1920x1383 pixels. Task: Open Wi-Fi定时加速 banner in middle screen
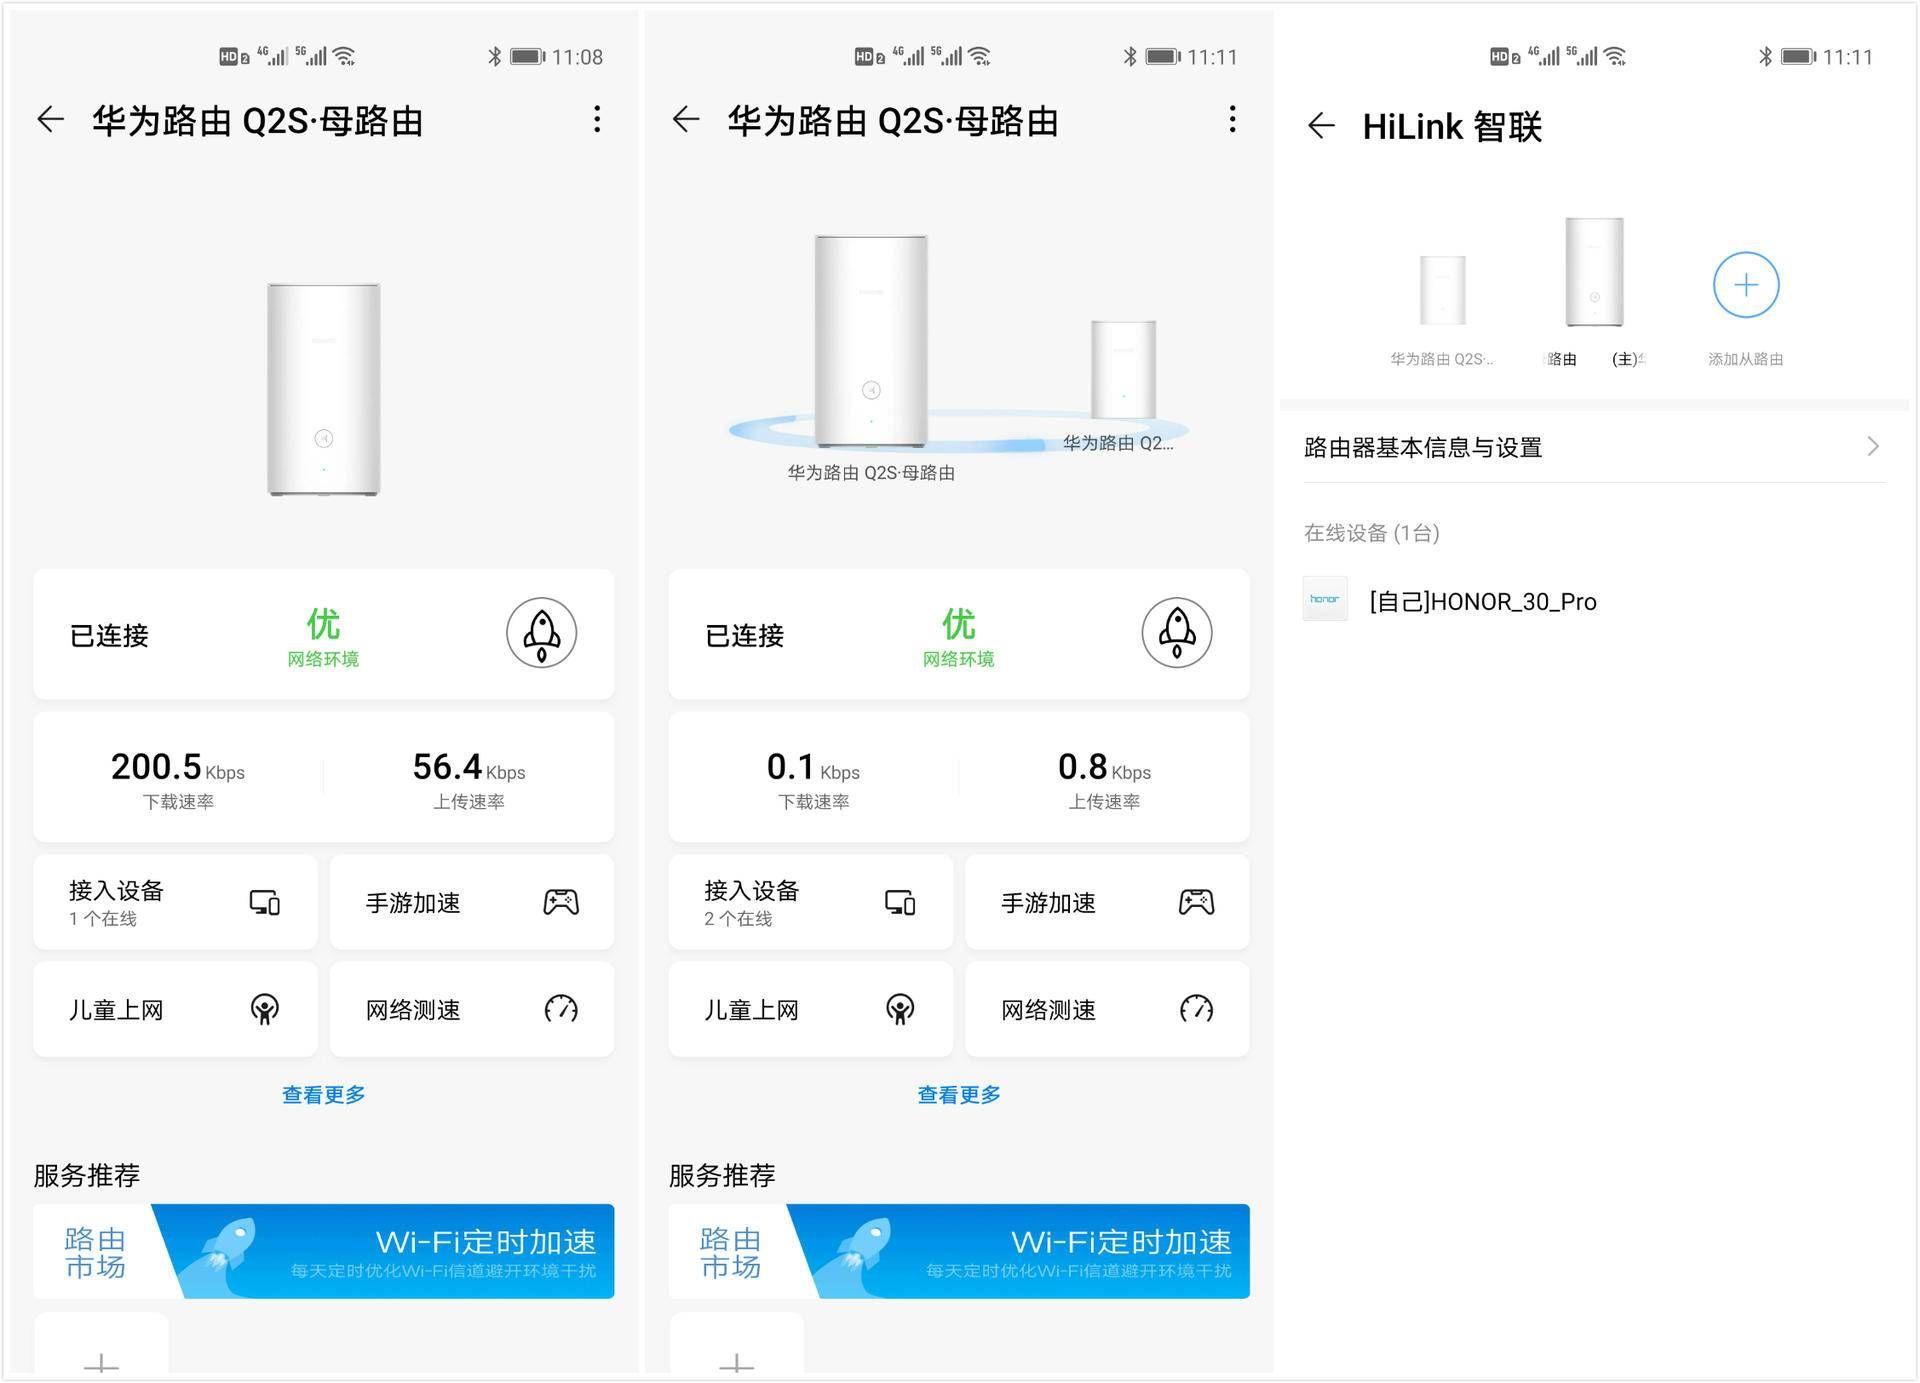pyautogui.click(x=959, y=1251)
